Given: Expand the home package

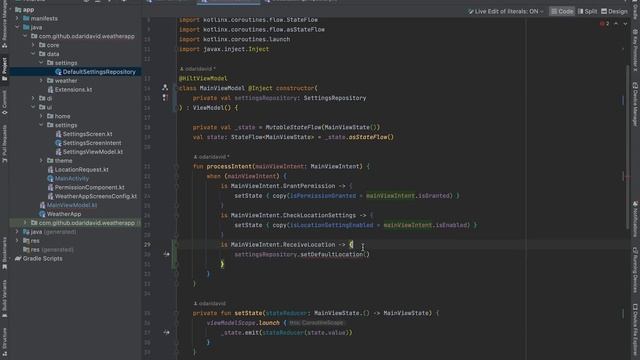Looking at the screenshot, I should pos(41,116).
